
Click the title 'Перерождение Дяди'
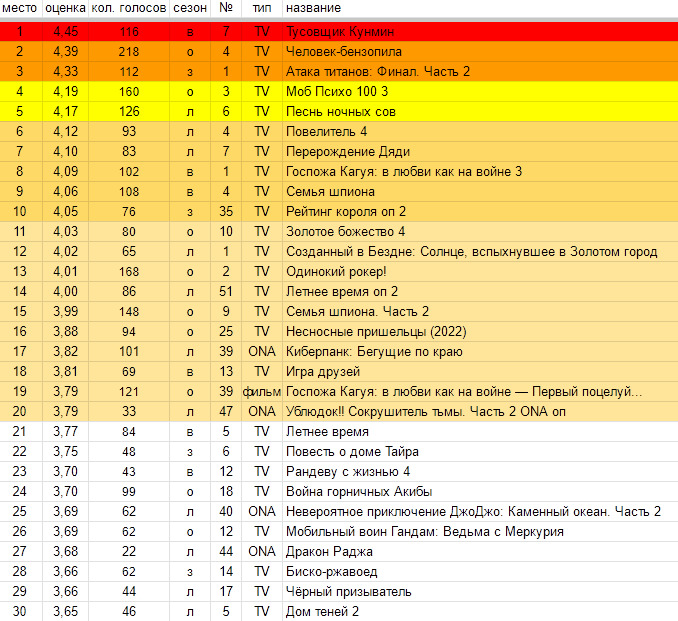pyautogui.click(x=348, y=151)
